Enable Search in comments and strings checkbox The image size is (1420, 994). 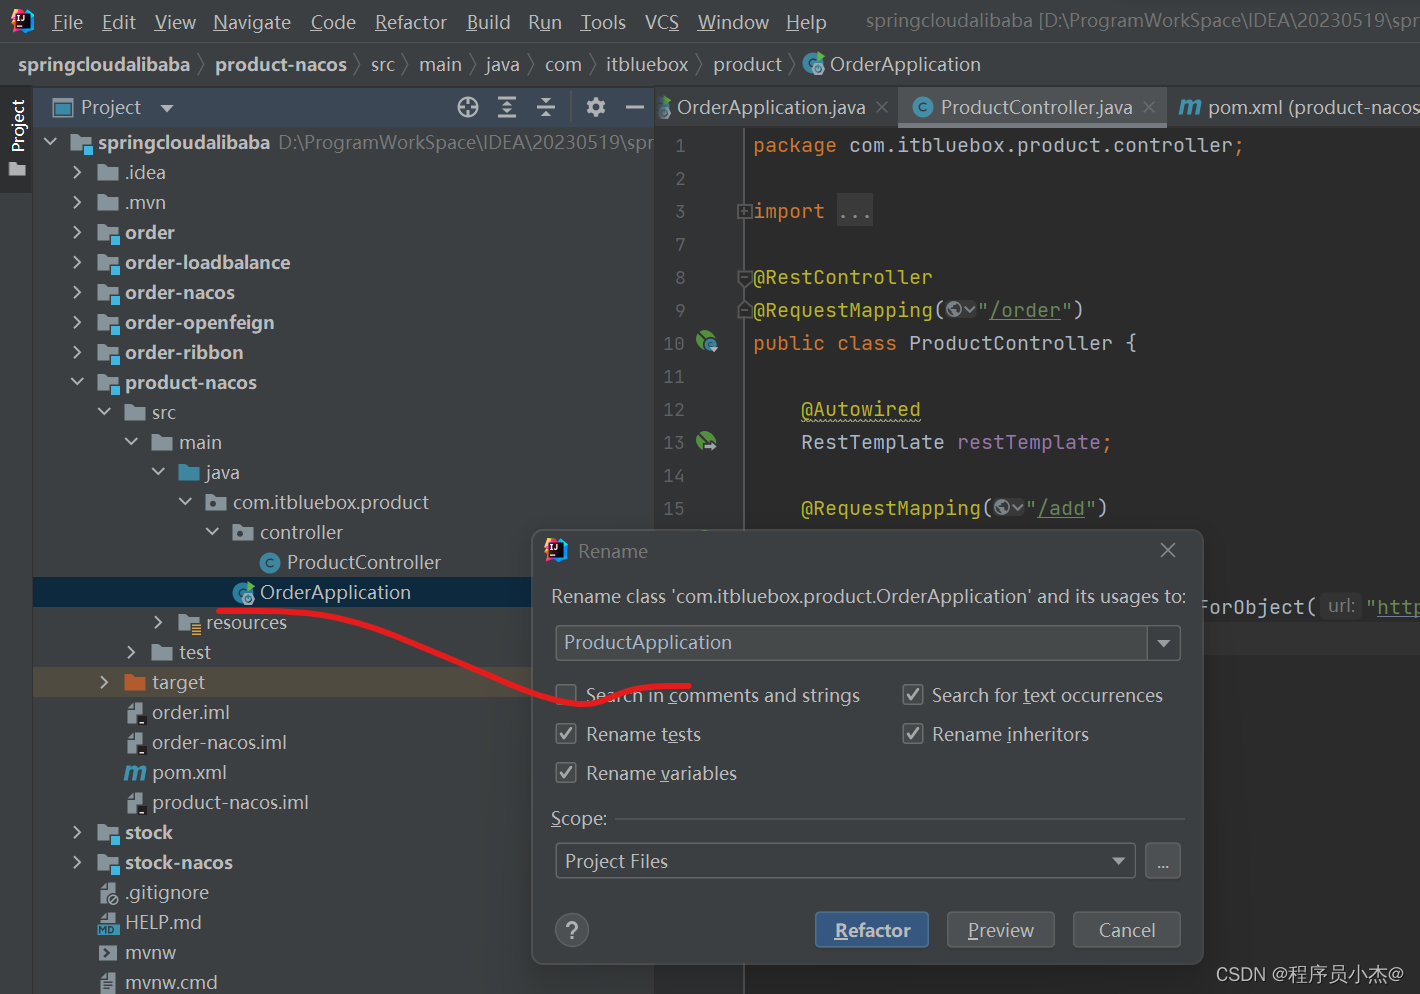click(x=566, y=694)
